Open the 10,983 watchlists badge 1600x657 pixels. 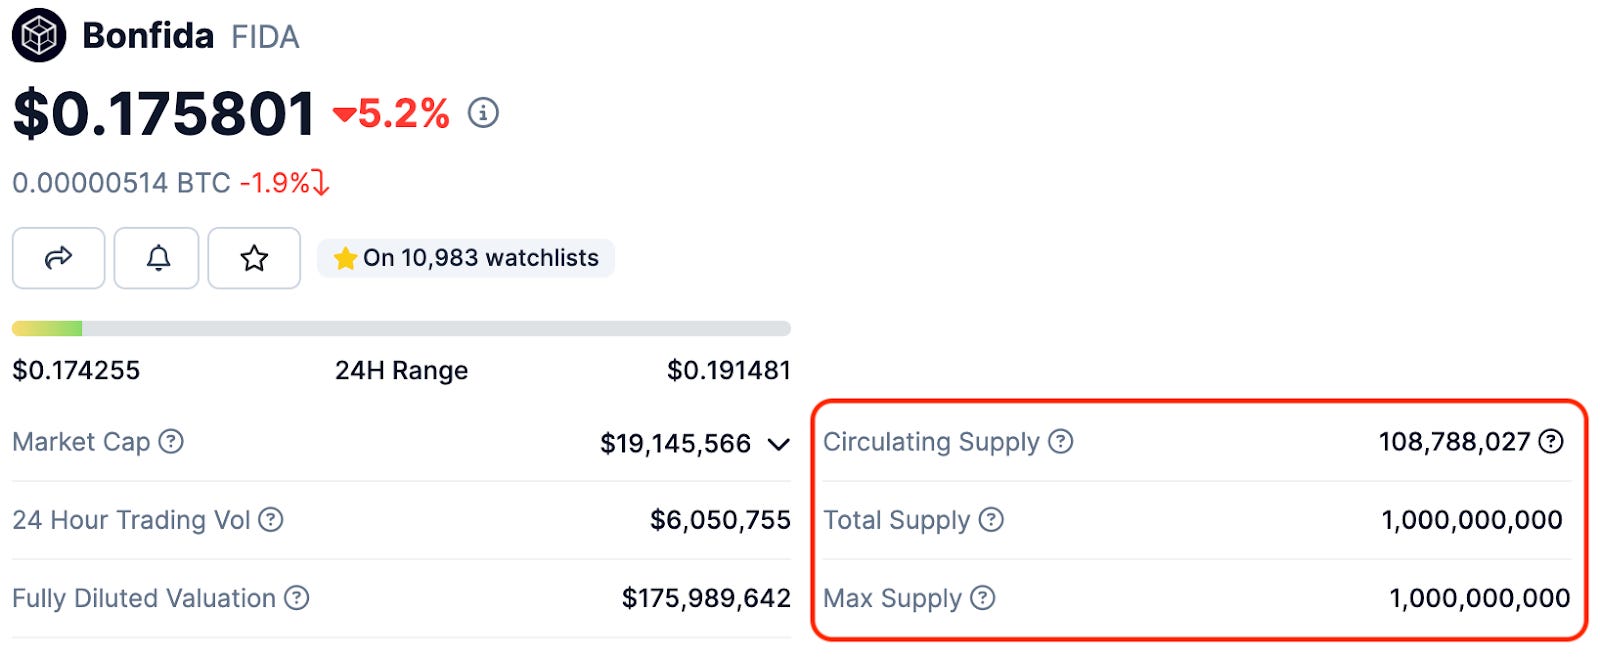coord(466,258)
